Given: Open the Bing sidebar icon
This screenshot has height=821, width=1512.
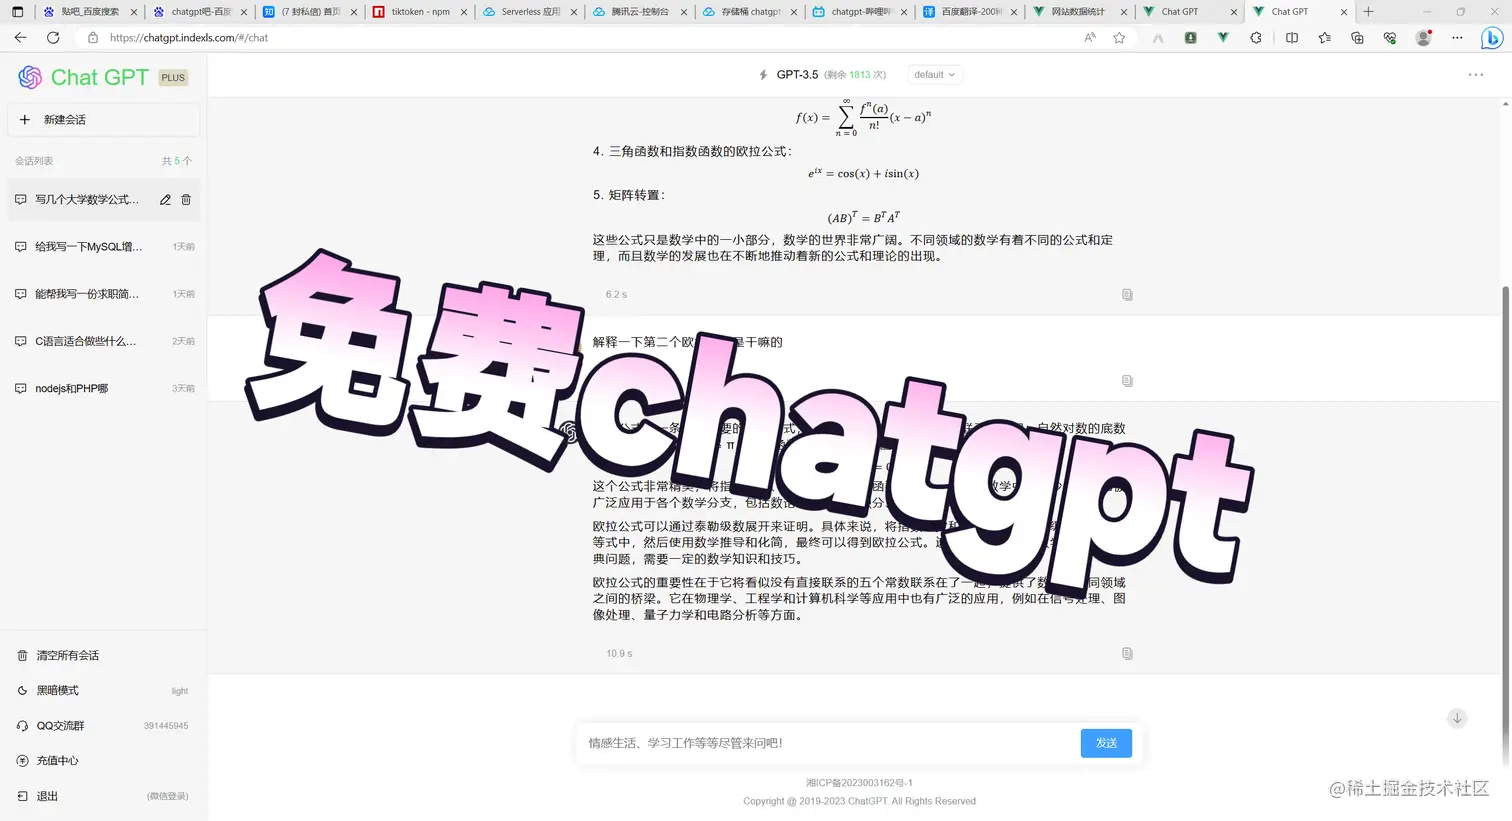Looking at the screenshot, I should pyautogui.click(x=1491, y=38).
